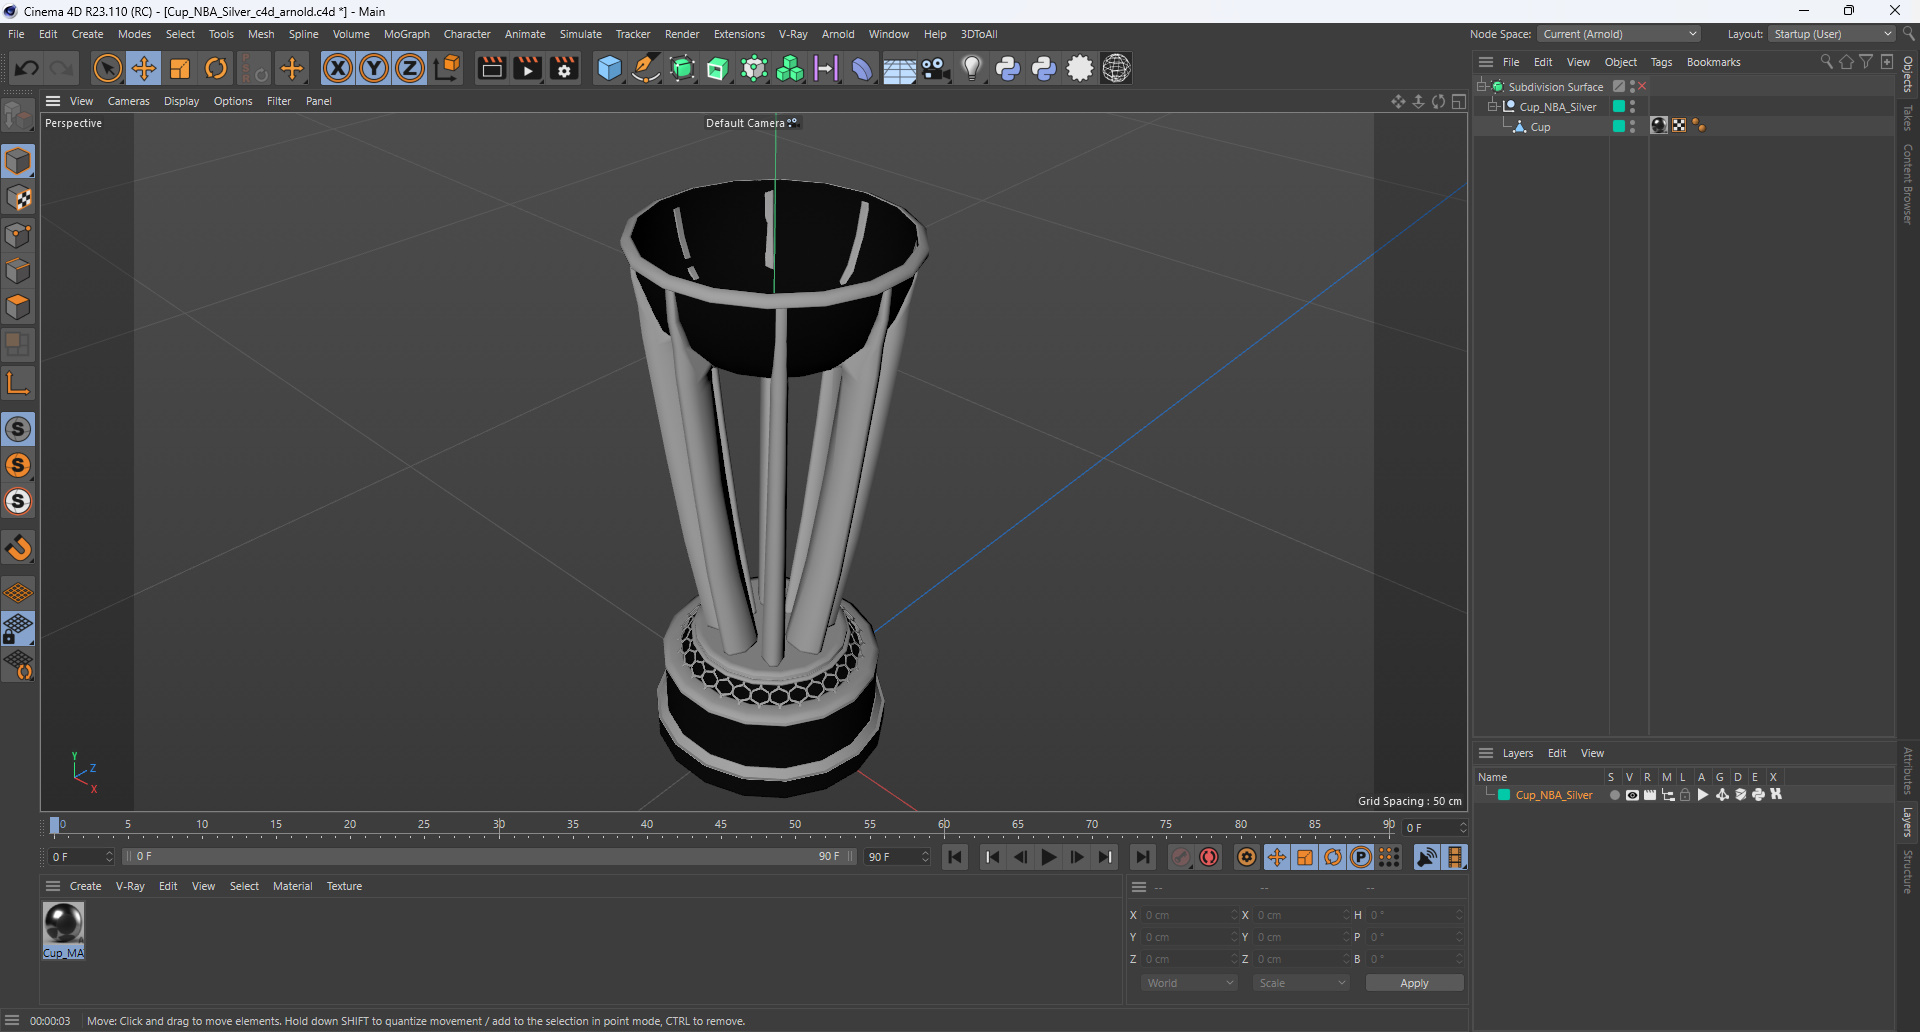The image size is (1920, 1032).
Task: Click Cup_NBA_Silver layer color swatch
Action: (1504, 795)
